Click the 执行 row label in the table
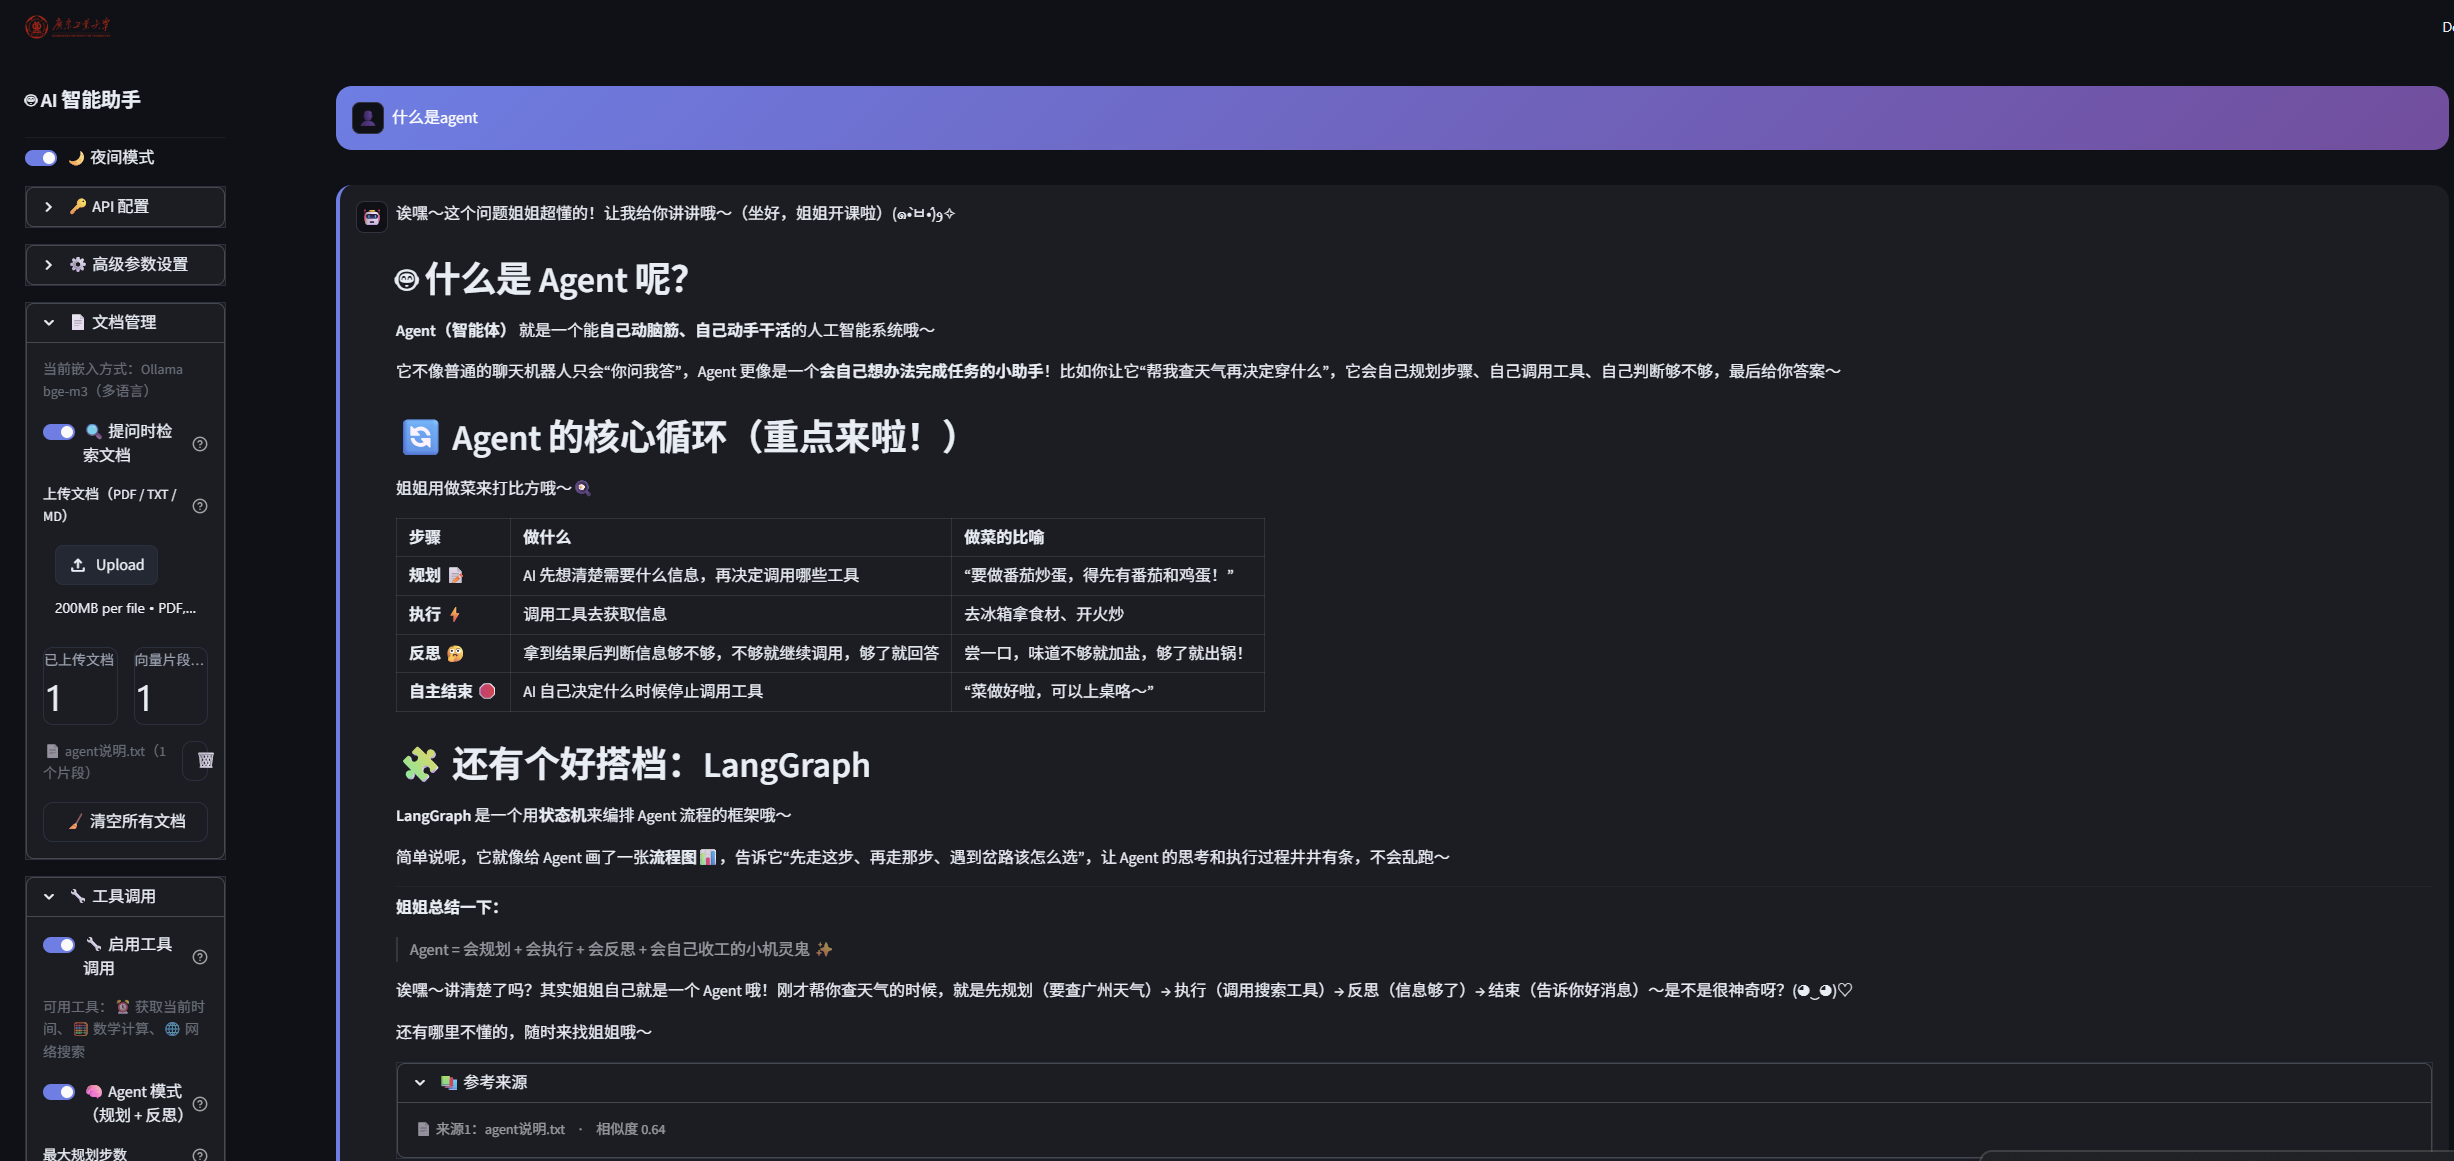Screen dimensions: 2454x1161 pos(434,614)
